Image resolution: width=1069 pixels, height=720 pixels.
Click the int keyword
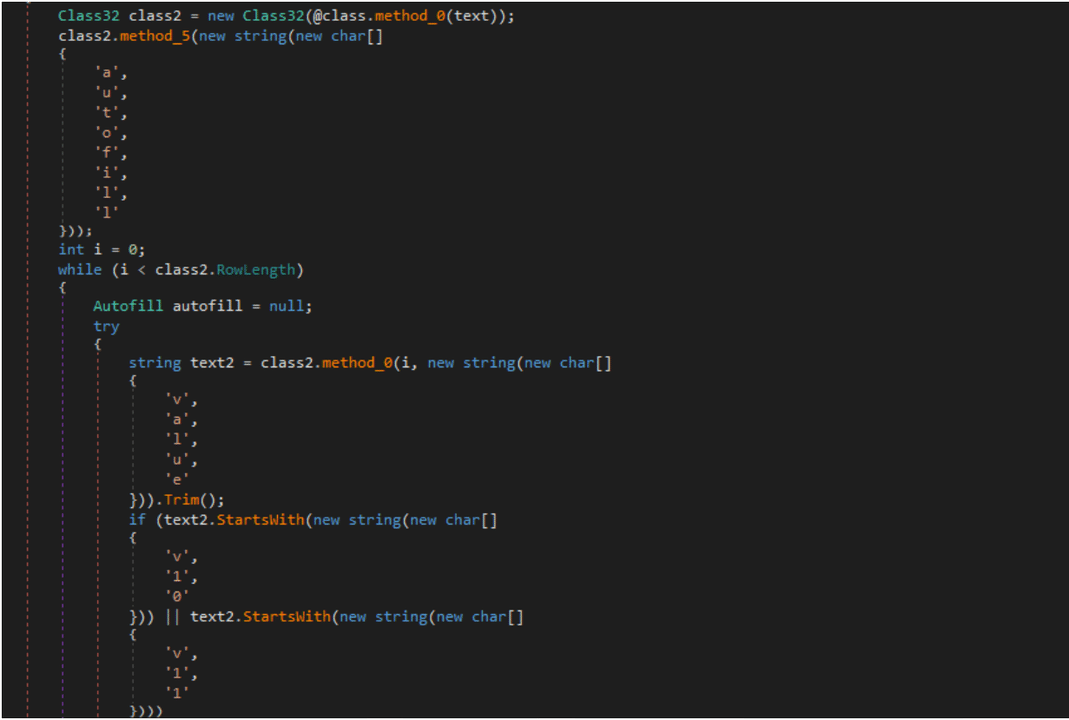[x=71, y=250]
